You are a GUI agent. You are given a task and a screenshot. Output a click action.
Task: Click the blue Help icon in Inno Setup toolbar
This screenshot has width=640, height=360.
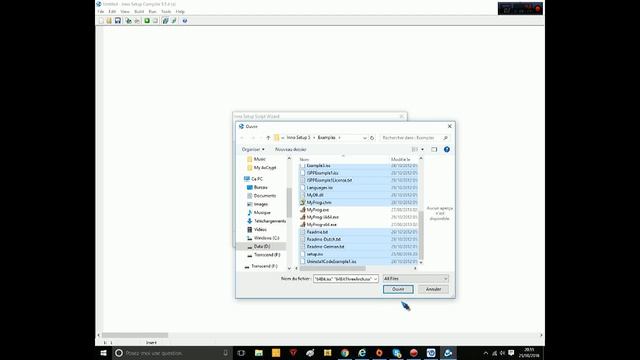(x=184, y=21)
